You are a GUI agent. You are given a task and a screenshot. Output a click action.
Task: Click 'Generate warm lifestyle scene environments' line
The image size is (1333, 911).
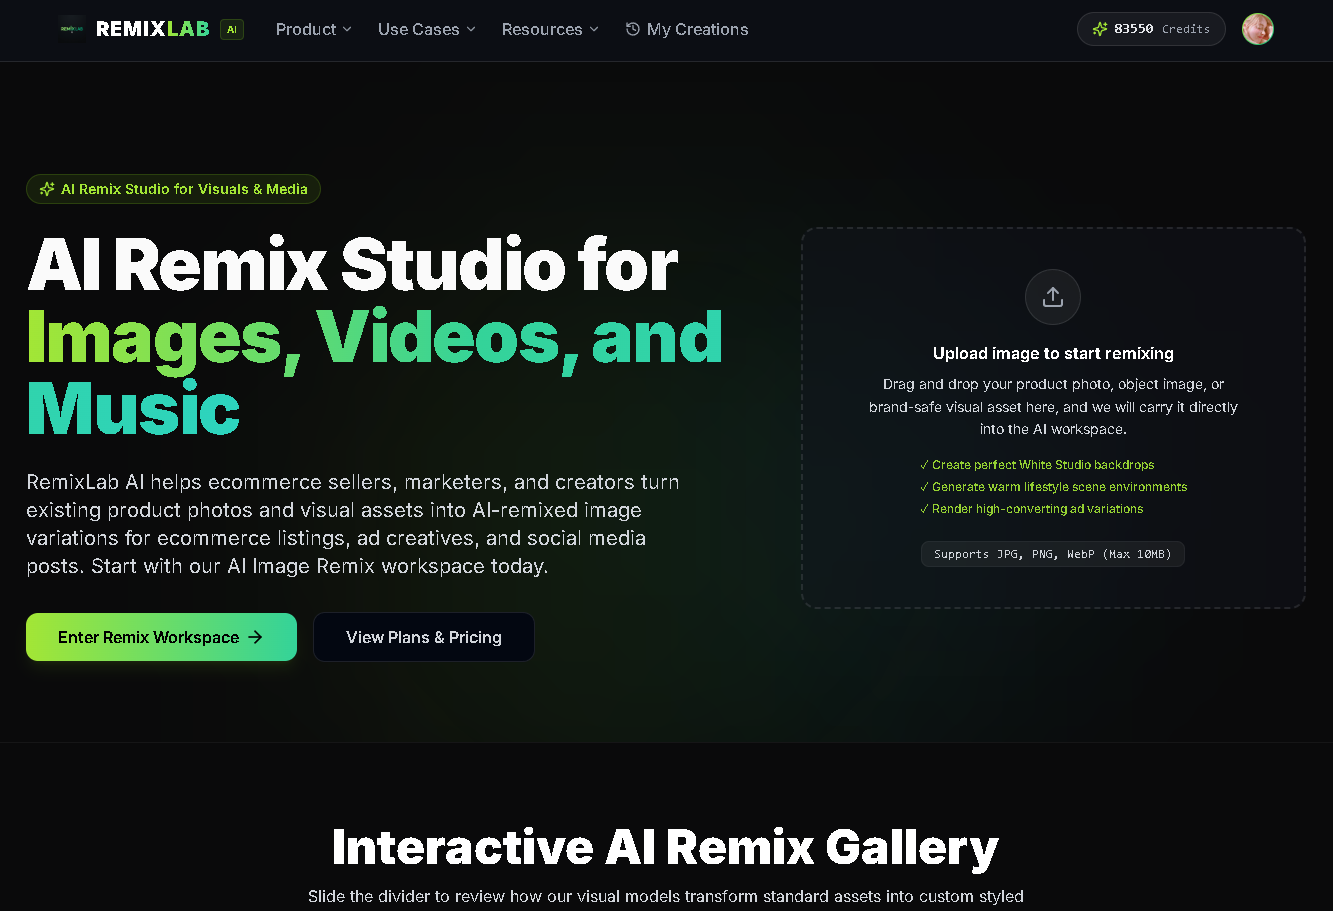point(1053,487)
